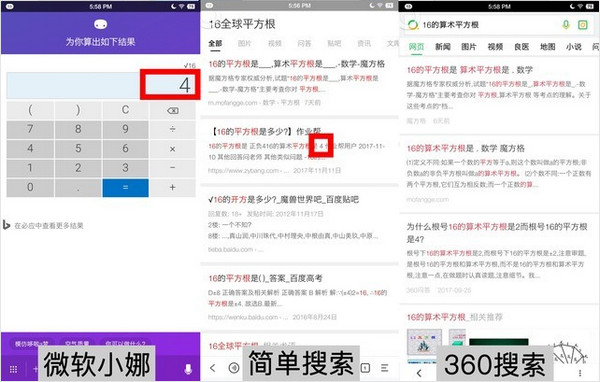600x382 pixels.
Task: Open the 为什么根号16的算术平方根是2 result
Action: tap(497, 233)
